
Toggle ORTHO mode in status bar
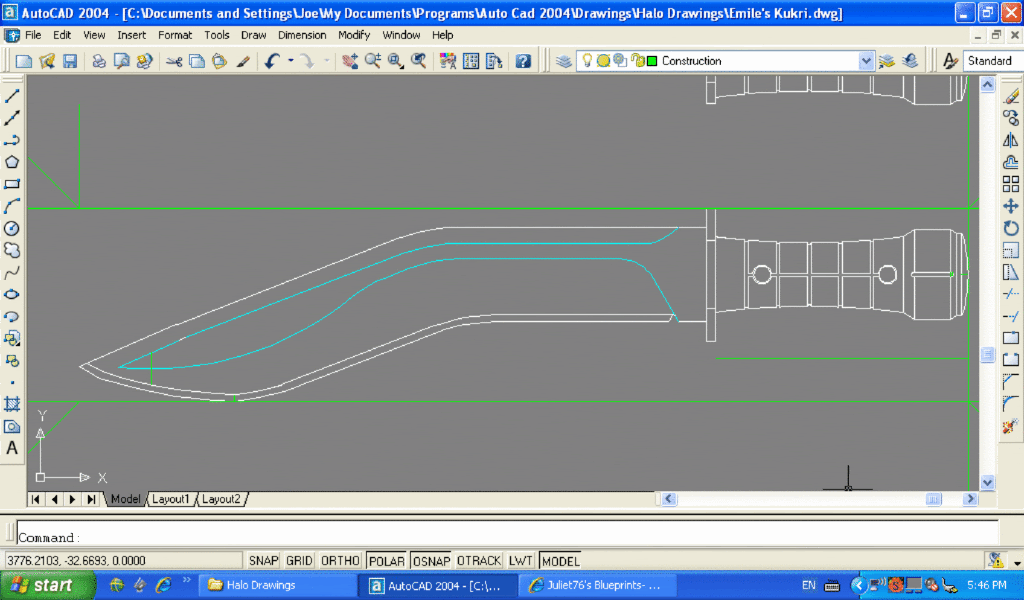(x=340, y=561)
